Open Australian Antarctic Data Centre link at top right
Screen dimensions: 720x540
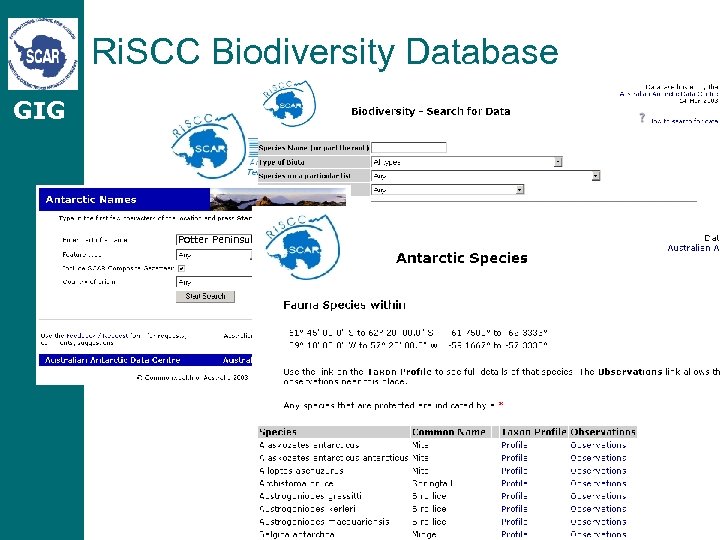(x=669, y=94)
